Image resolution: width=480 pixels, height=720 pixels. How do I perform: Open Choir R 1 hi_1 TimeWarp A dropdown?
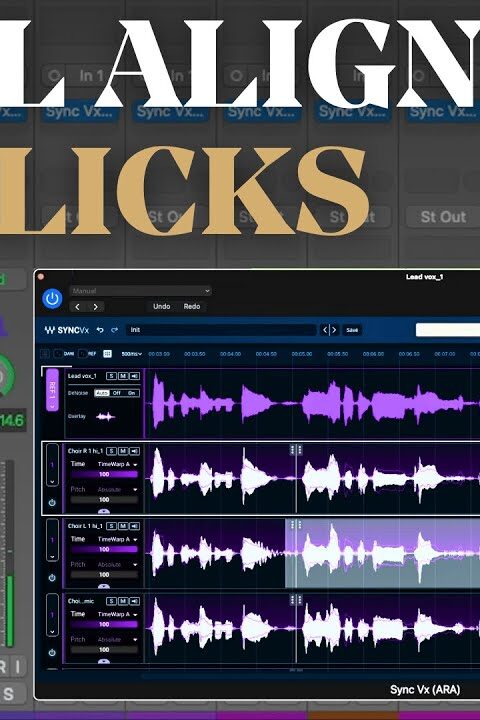pyautogui.click(x=118, y=464)
